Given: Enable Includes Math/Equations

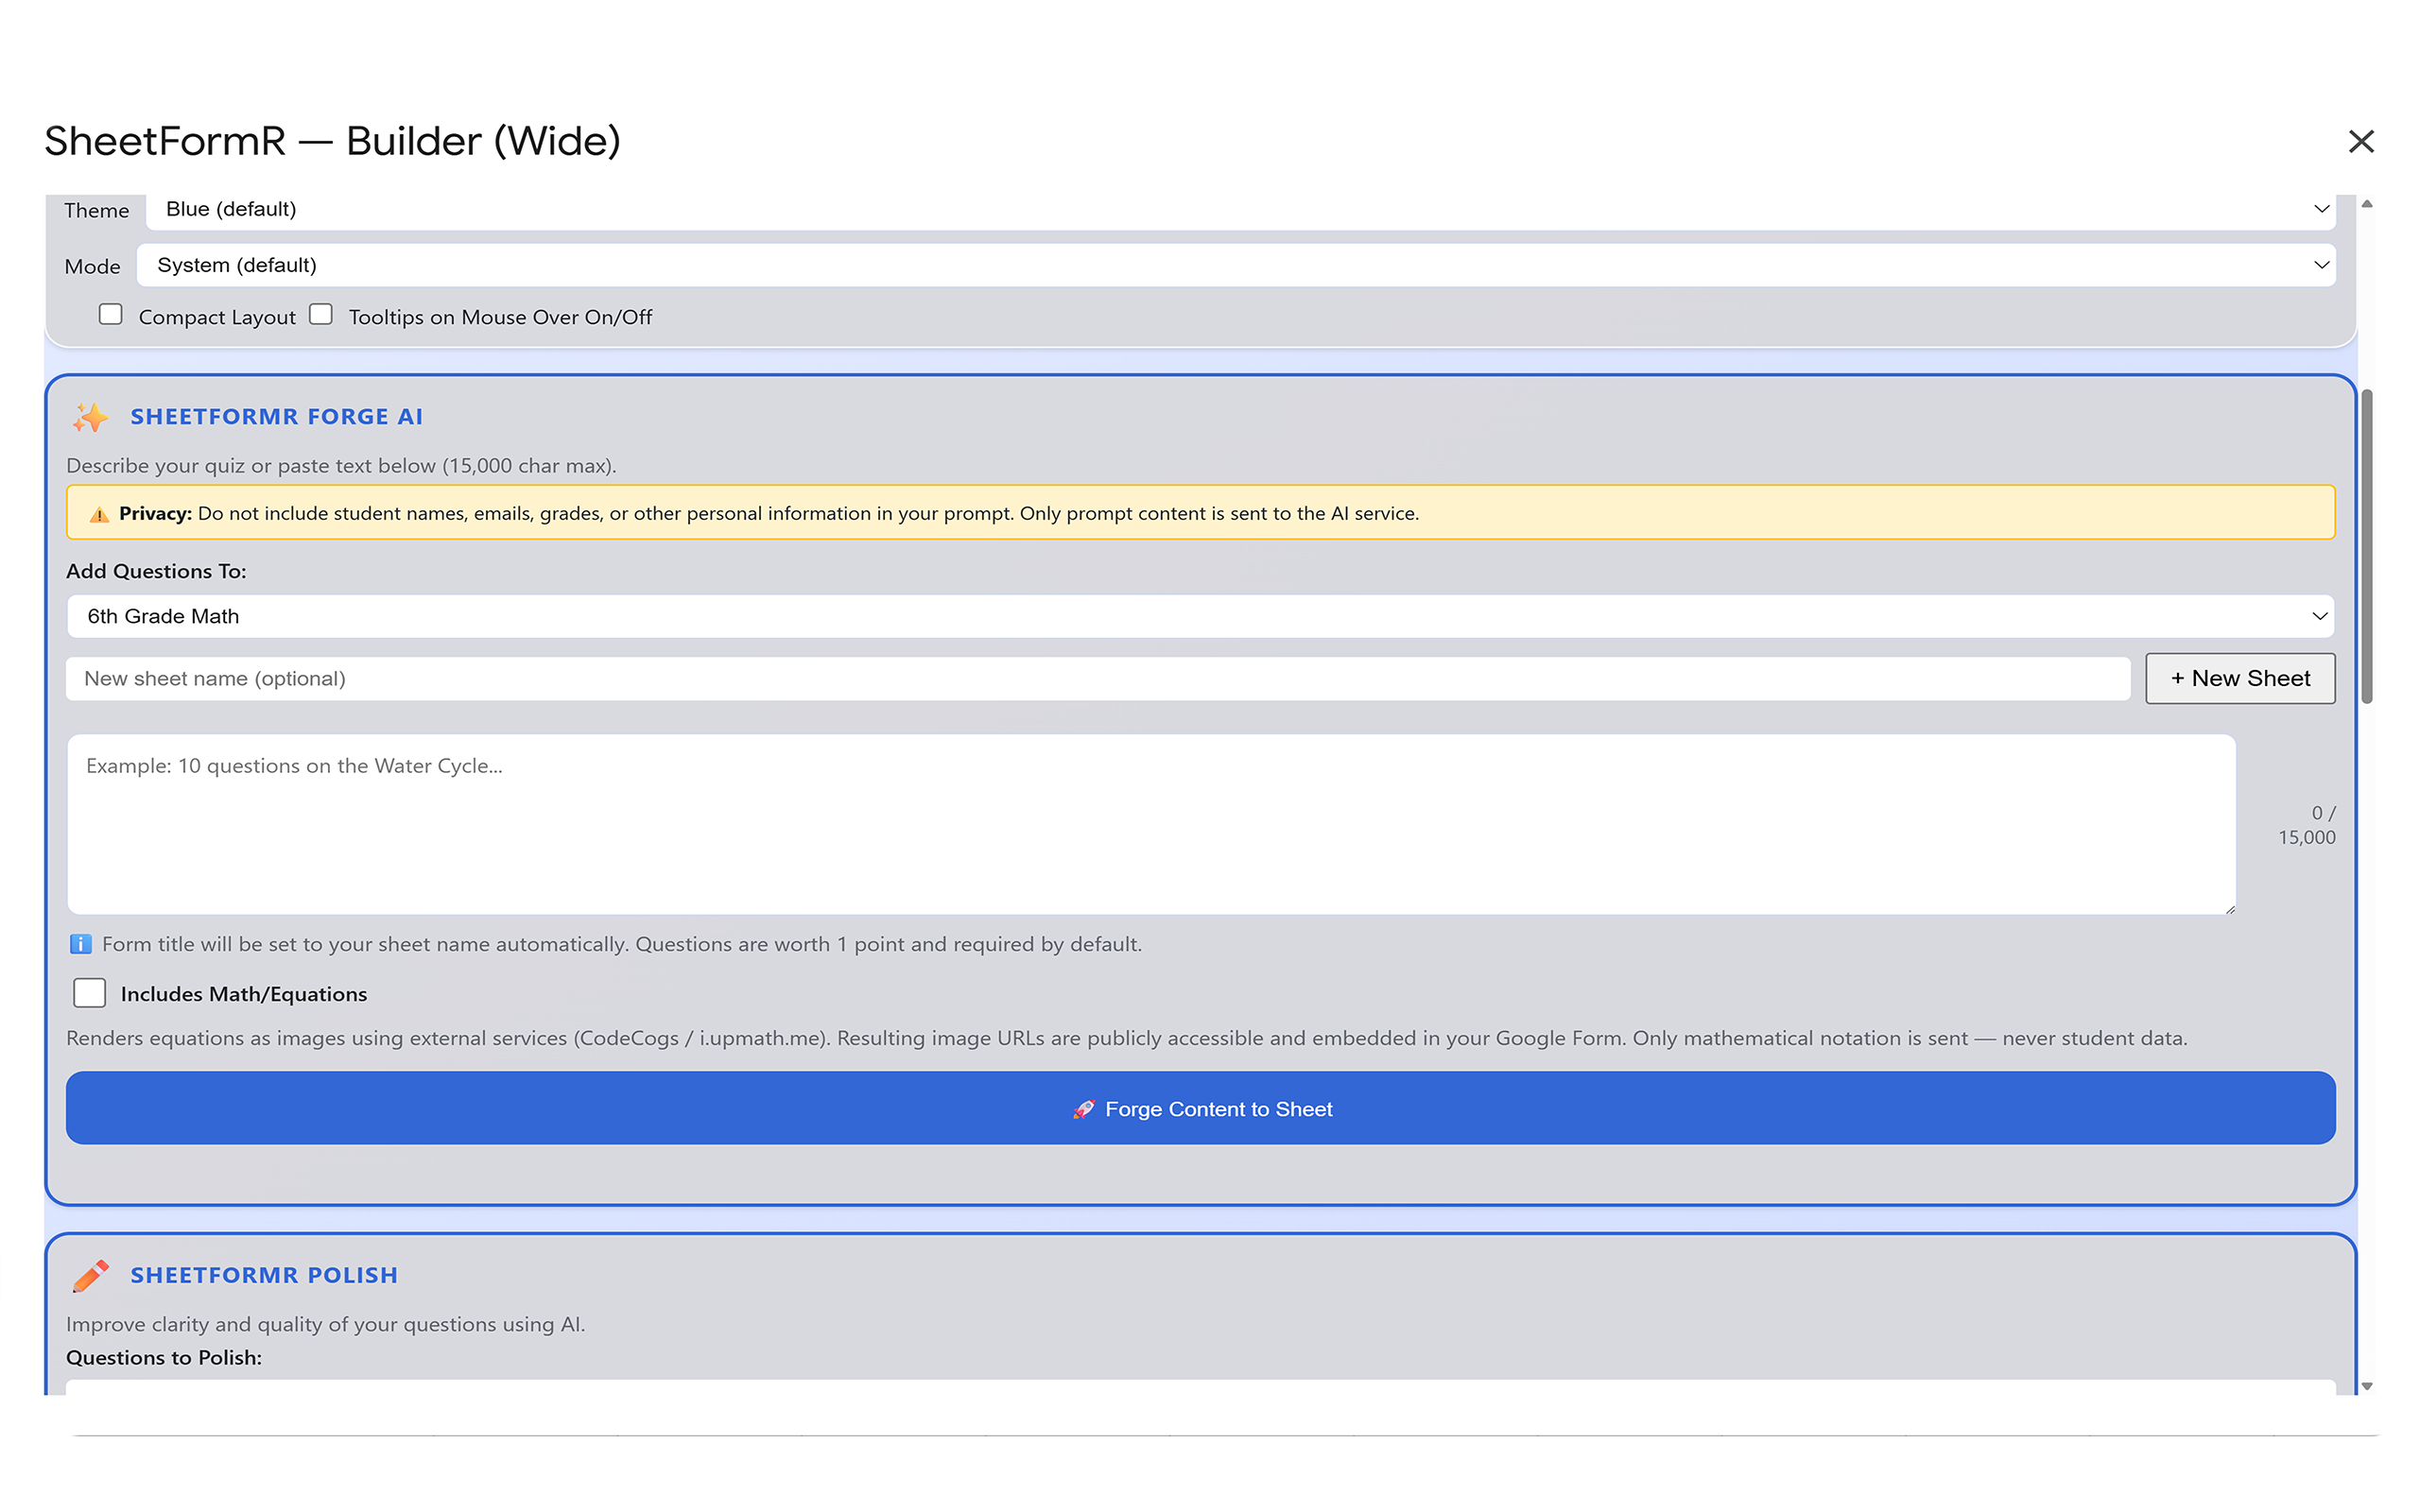Looking at the screenshot, I should click(x=89, y=992).
